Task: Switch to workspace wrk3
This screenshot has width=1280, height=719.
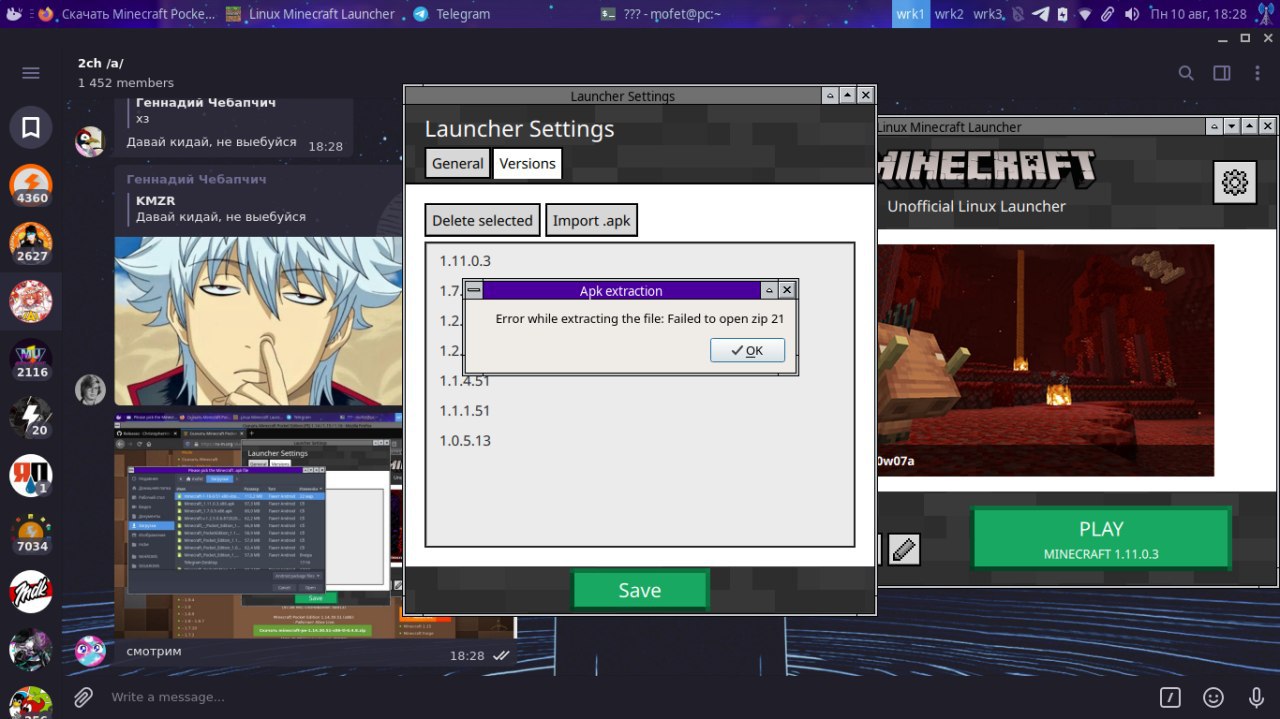Action: pos(989,14)
